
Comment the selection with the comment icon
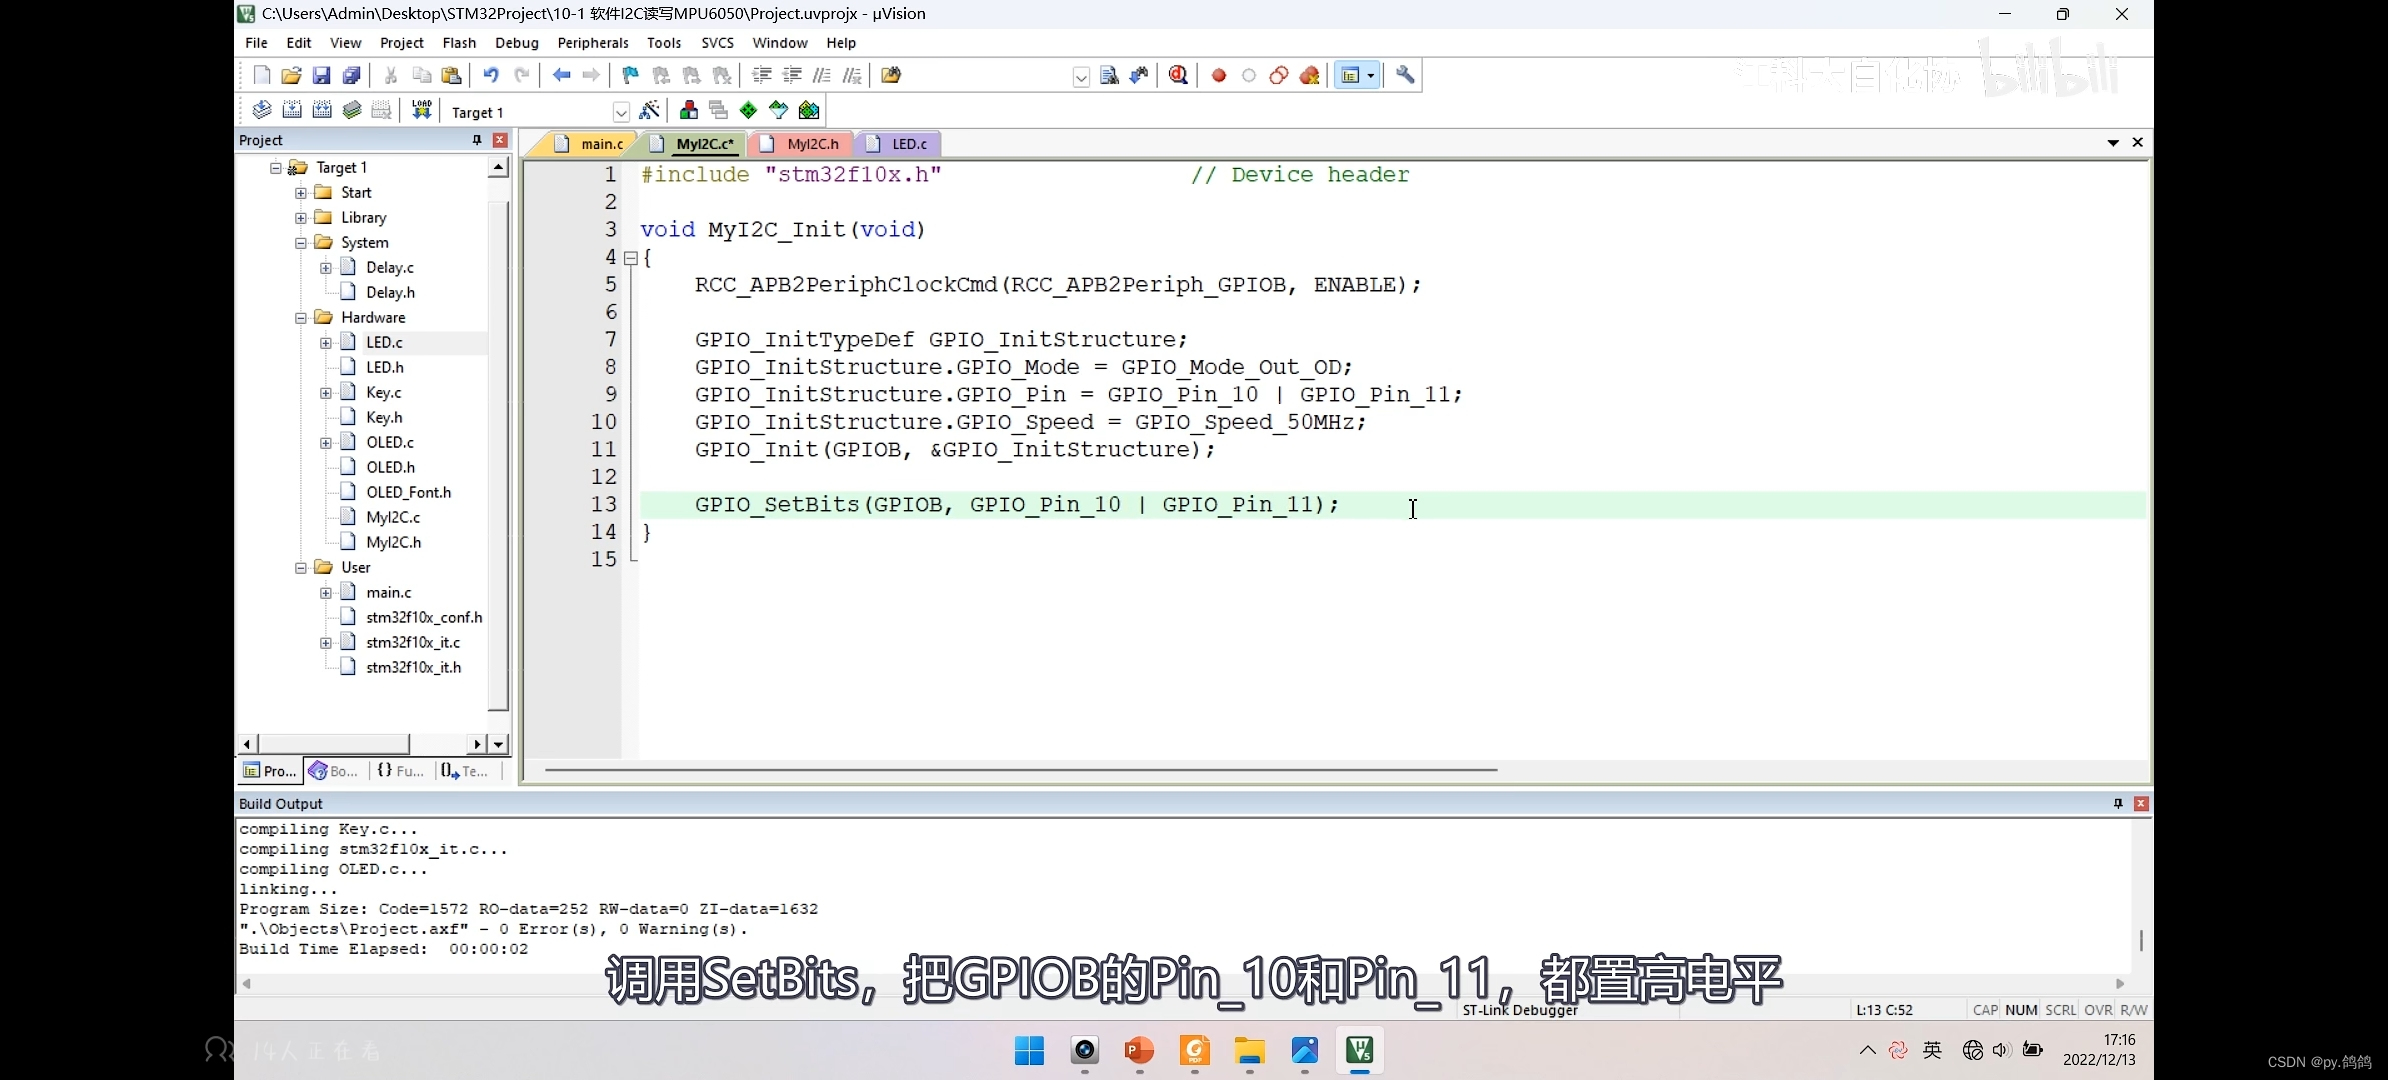(x=821, y=75)
